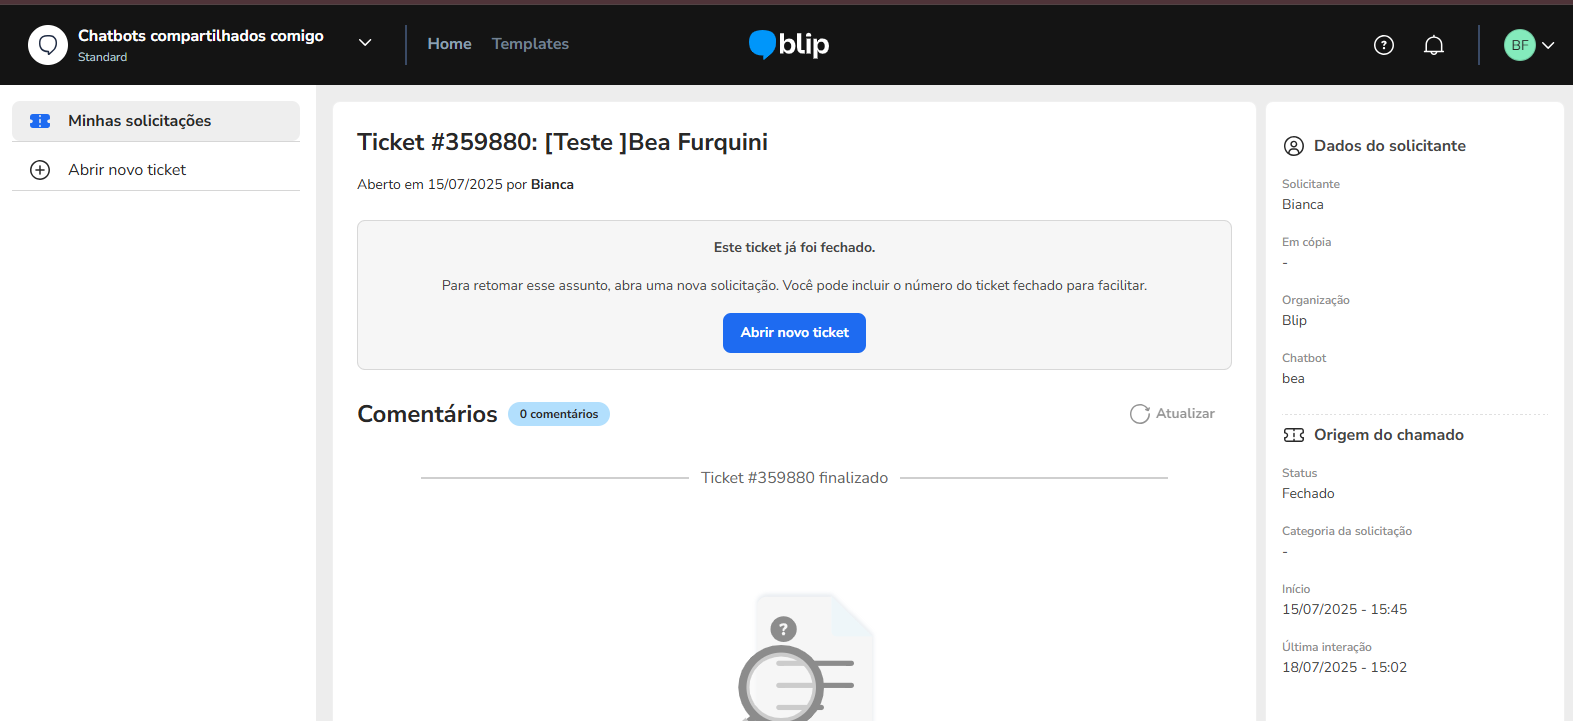Expand the user account menu chevron
1573x721 pixels.
click(1548, 45)
